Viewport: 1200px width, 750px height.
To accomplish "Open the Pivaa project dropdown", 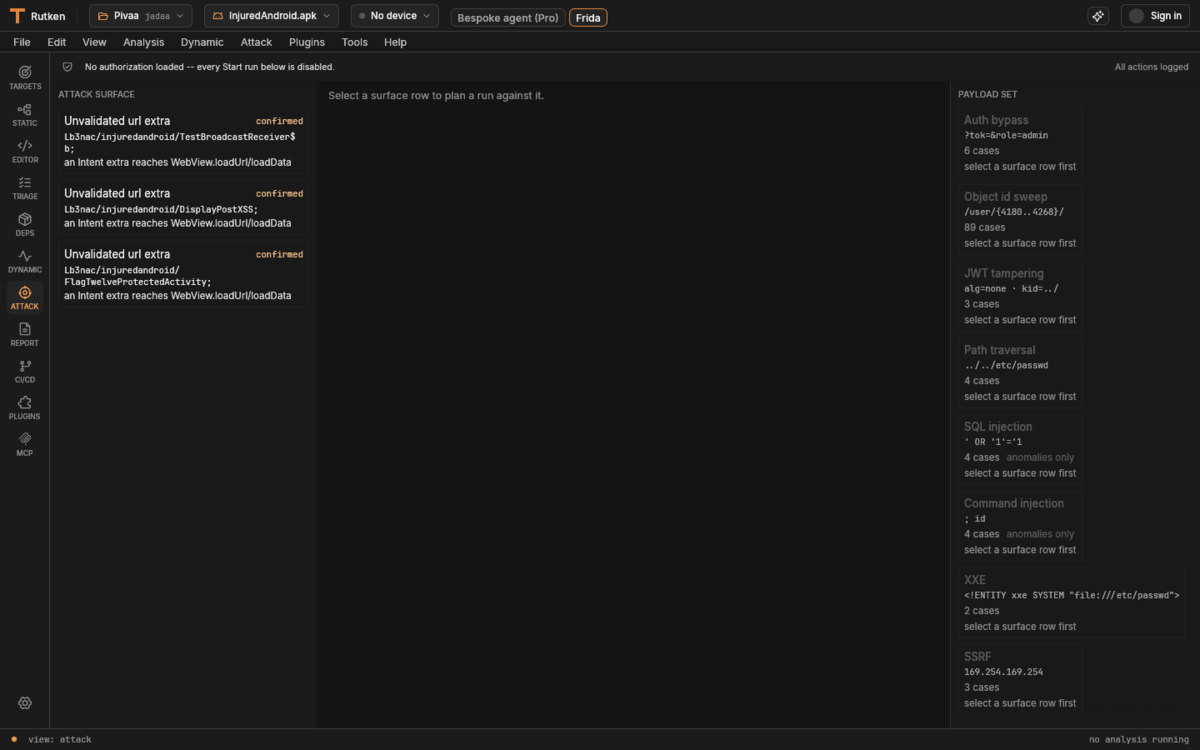I will point(140,16).
